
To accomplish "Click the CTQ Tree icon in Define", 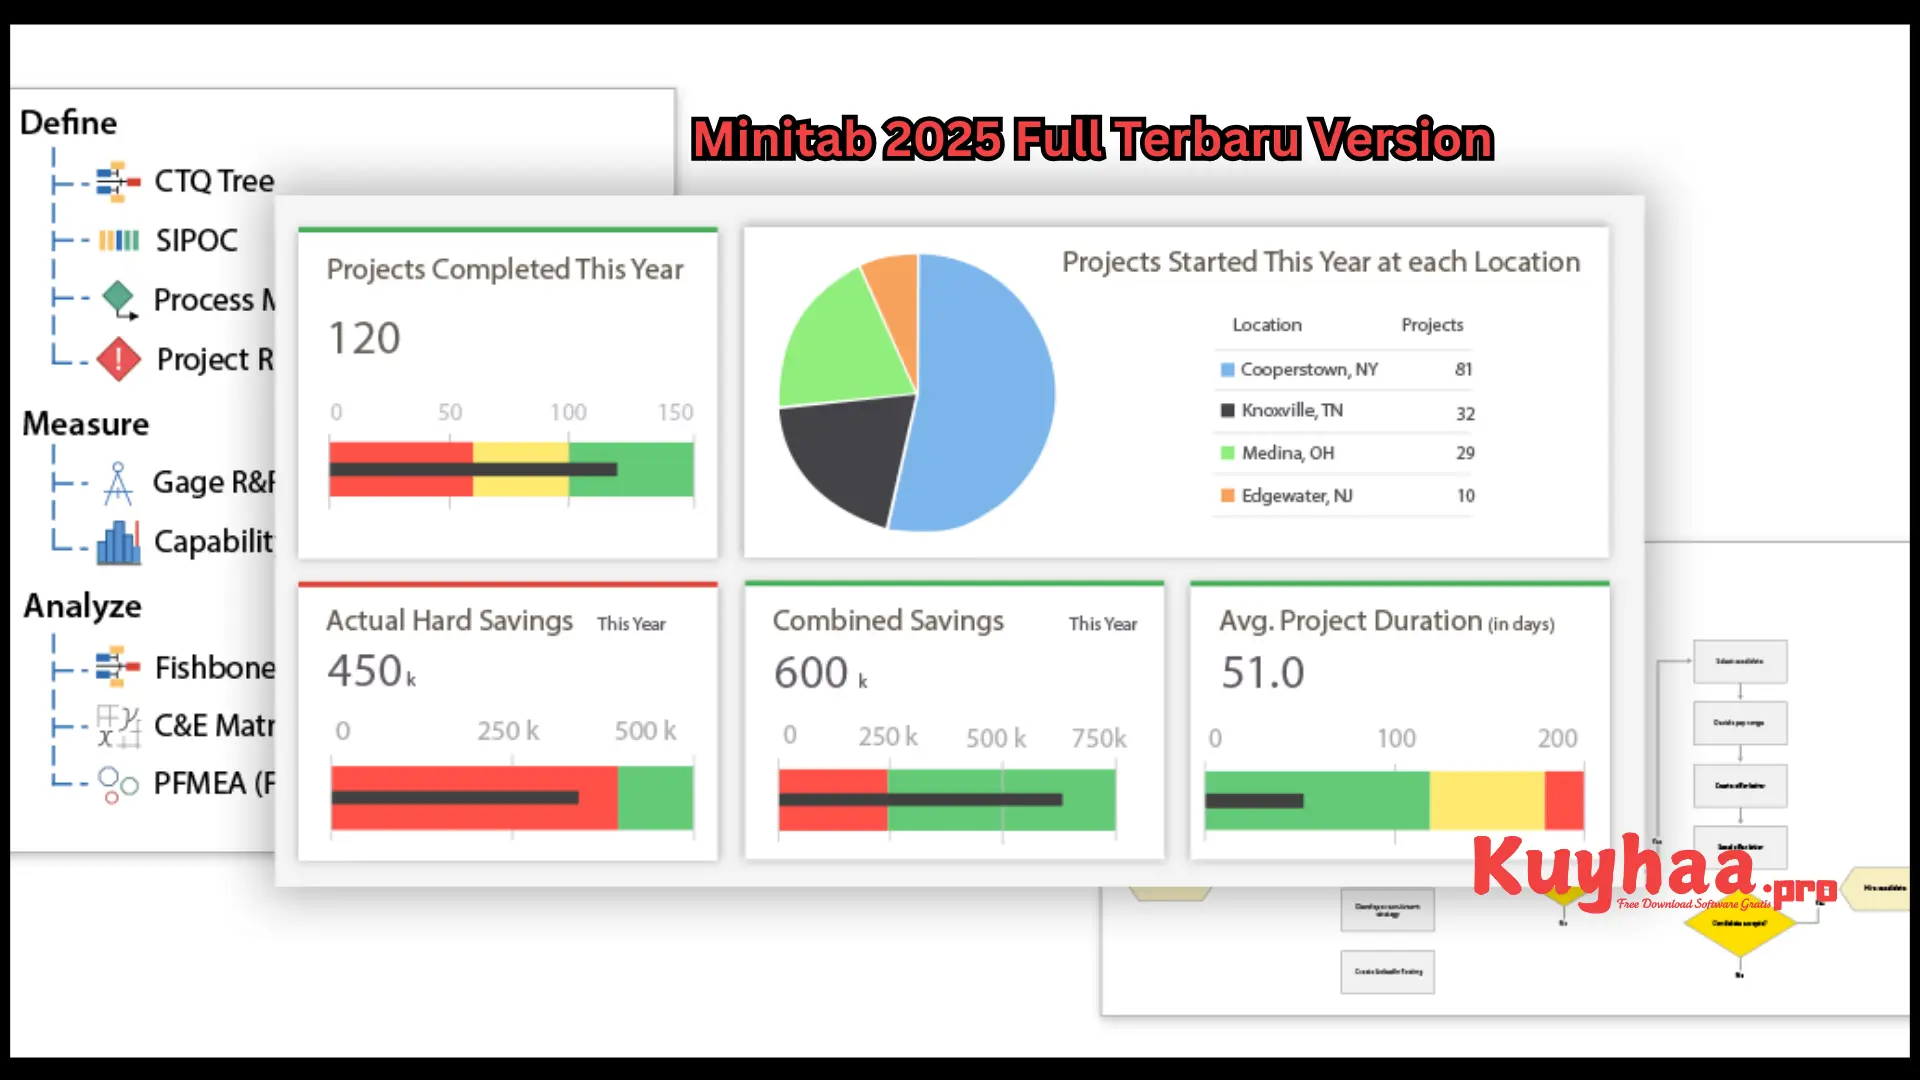I will (x=117, y=181).
